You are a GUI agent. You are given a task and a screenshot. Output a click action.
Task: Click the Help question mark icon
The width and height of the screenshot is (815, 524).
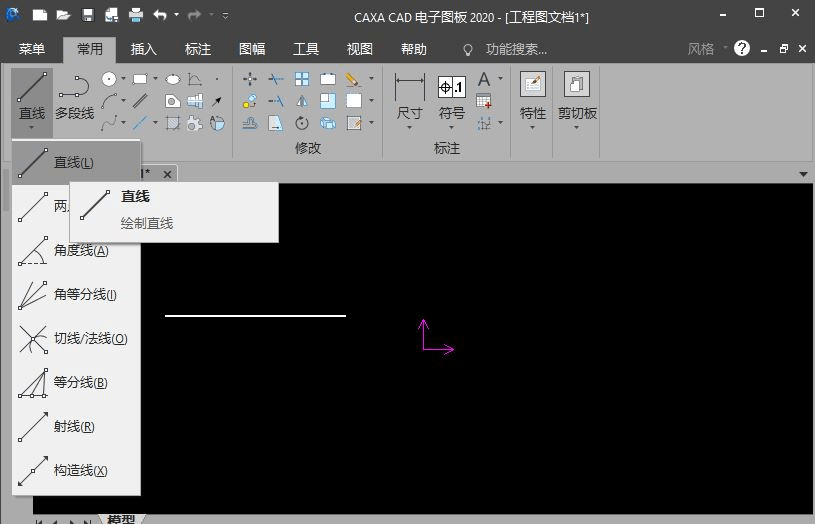click(741, 48)
